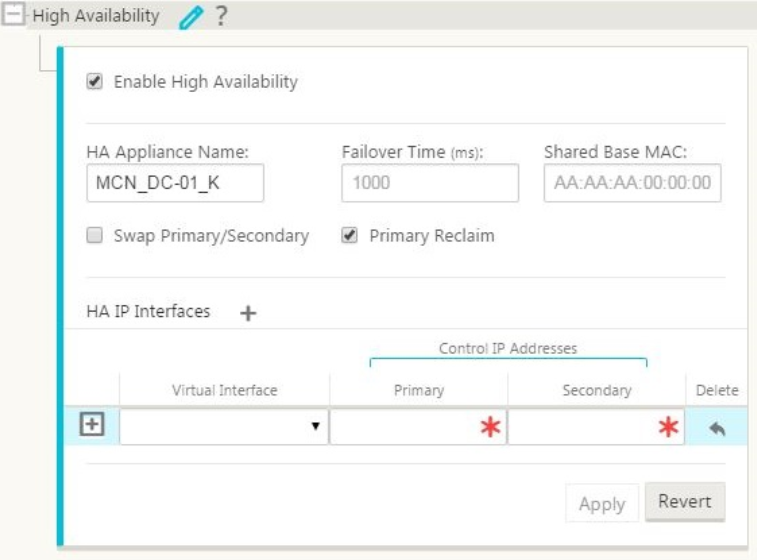Viewport: 757px width, 560px height.
Task: Open the question mark help icon
Action: 221,16
